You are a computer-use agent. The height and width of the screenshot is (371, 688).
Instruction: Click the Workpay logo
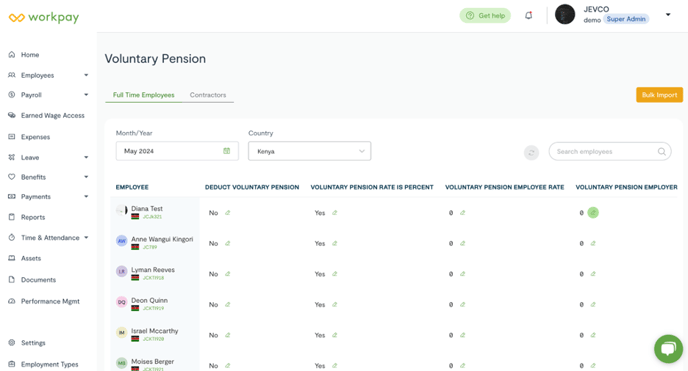[44, 18]
